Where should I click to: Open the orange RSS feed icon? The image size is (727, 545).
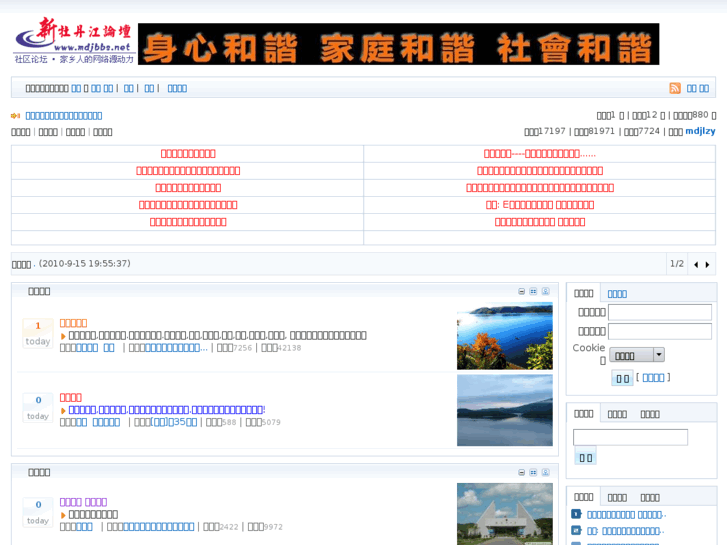click(675, 88)
